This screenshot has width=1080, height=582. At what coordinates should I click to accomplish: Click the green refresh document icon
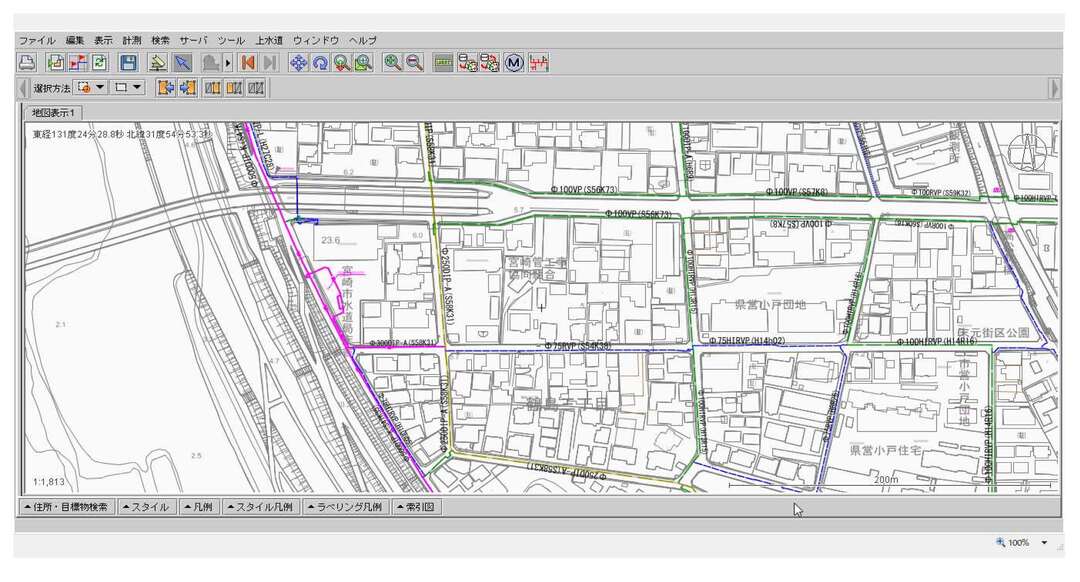pyautogui.click(x=100, y=63)
